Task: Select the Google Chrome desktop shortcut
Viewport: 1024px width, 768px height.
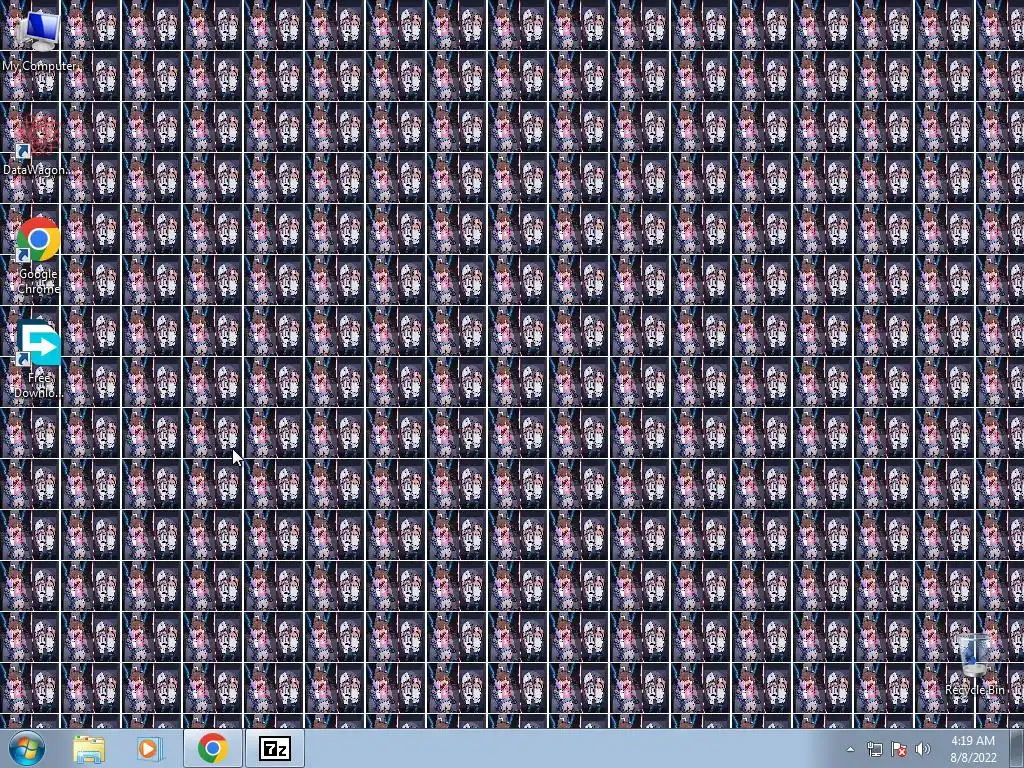Action: click(39, 256)
